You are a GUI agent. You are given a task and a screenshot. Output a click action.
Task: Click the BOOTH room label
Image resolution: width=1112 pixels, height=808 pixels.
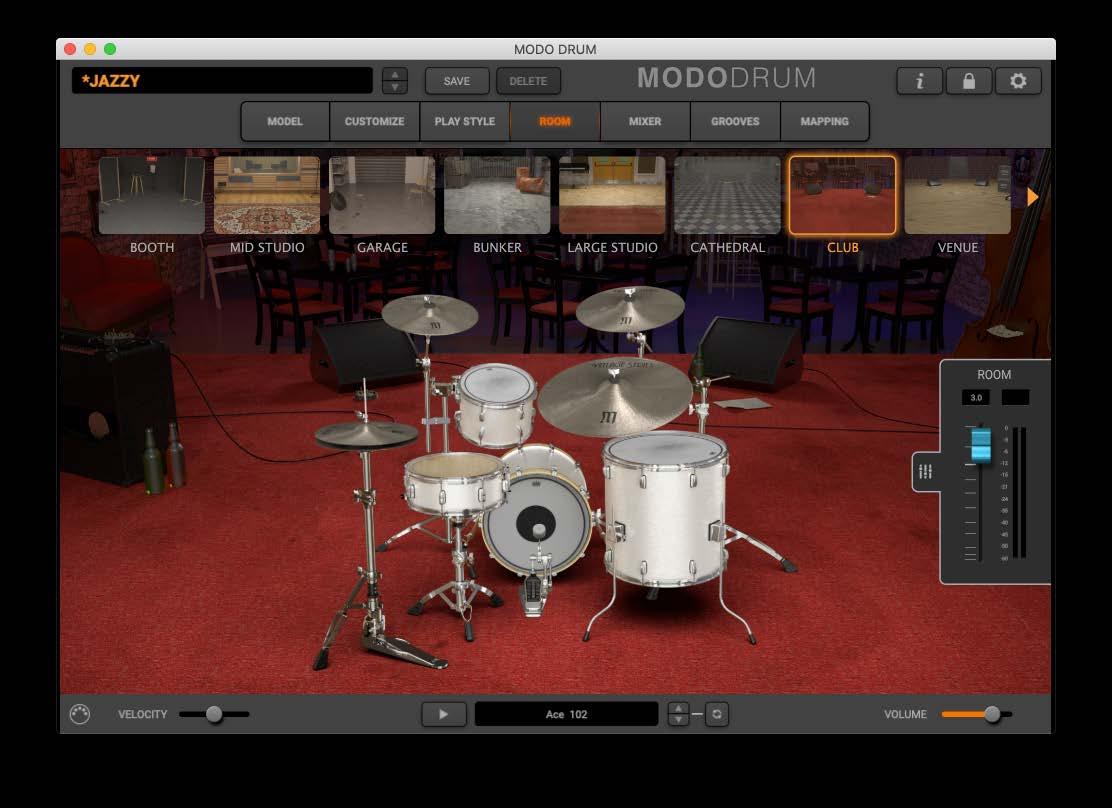pyautogui.click(x=152, y=248)
